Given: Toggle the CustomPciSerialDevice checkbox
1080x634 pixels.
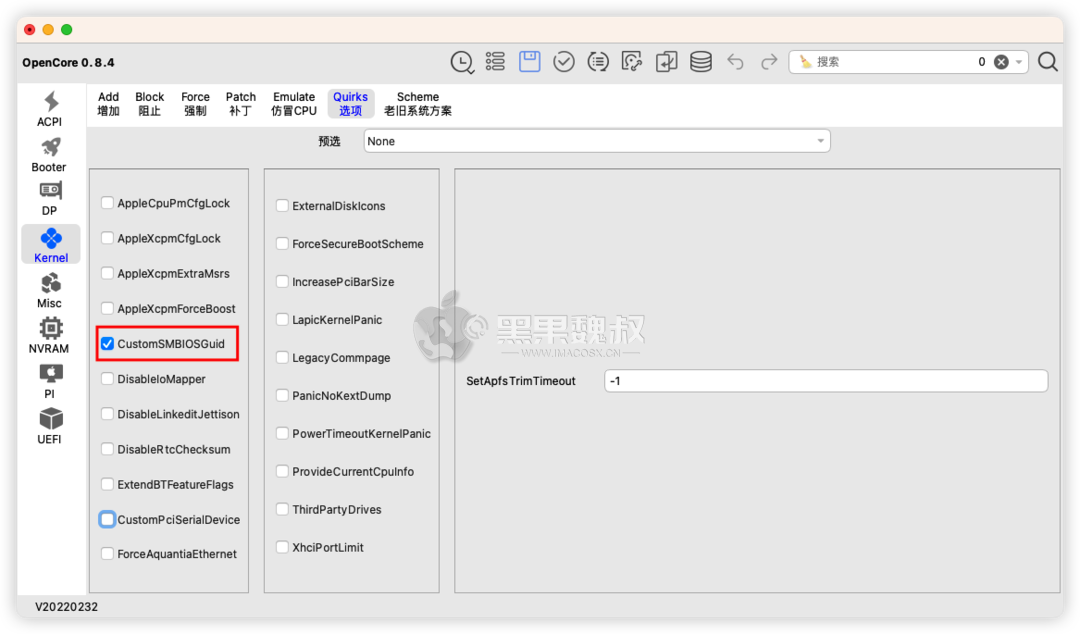Looking at the screenshot, I should [x=107, y=519].
